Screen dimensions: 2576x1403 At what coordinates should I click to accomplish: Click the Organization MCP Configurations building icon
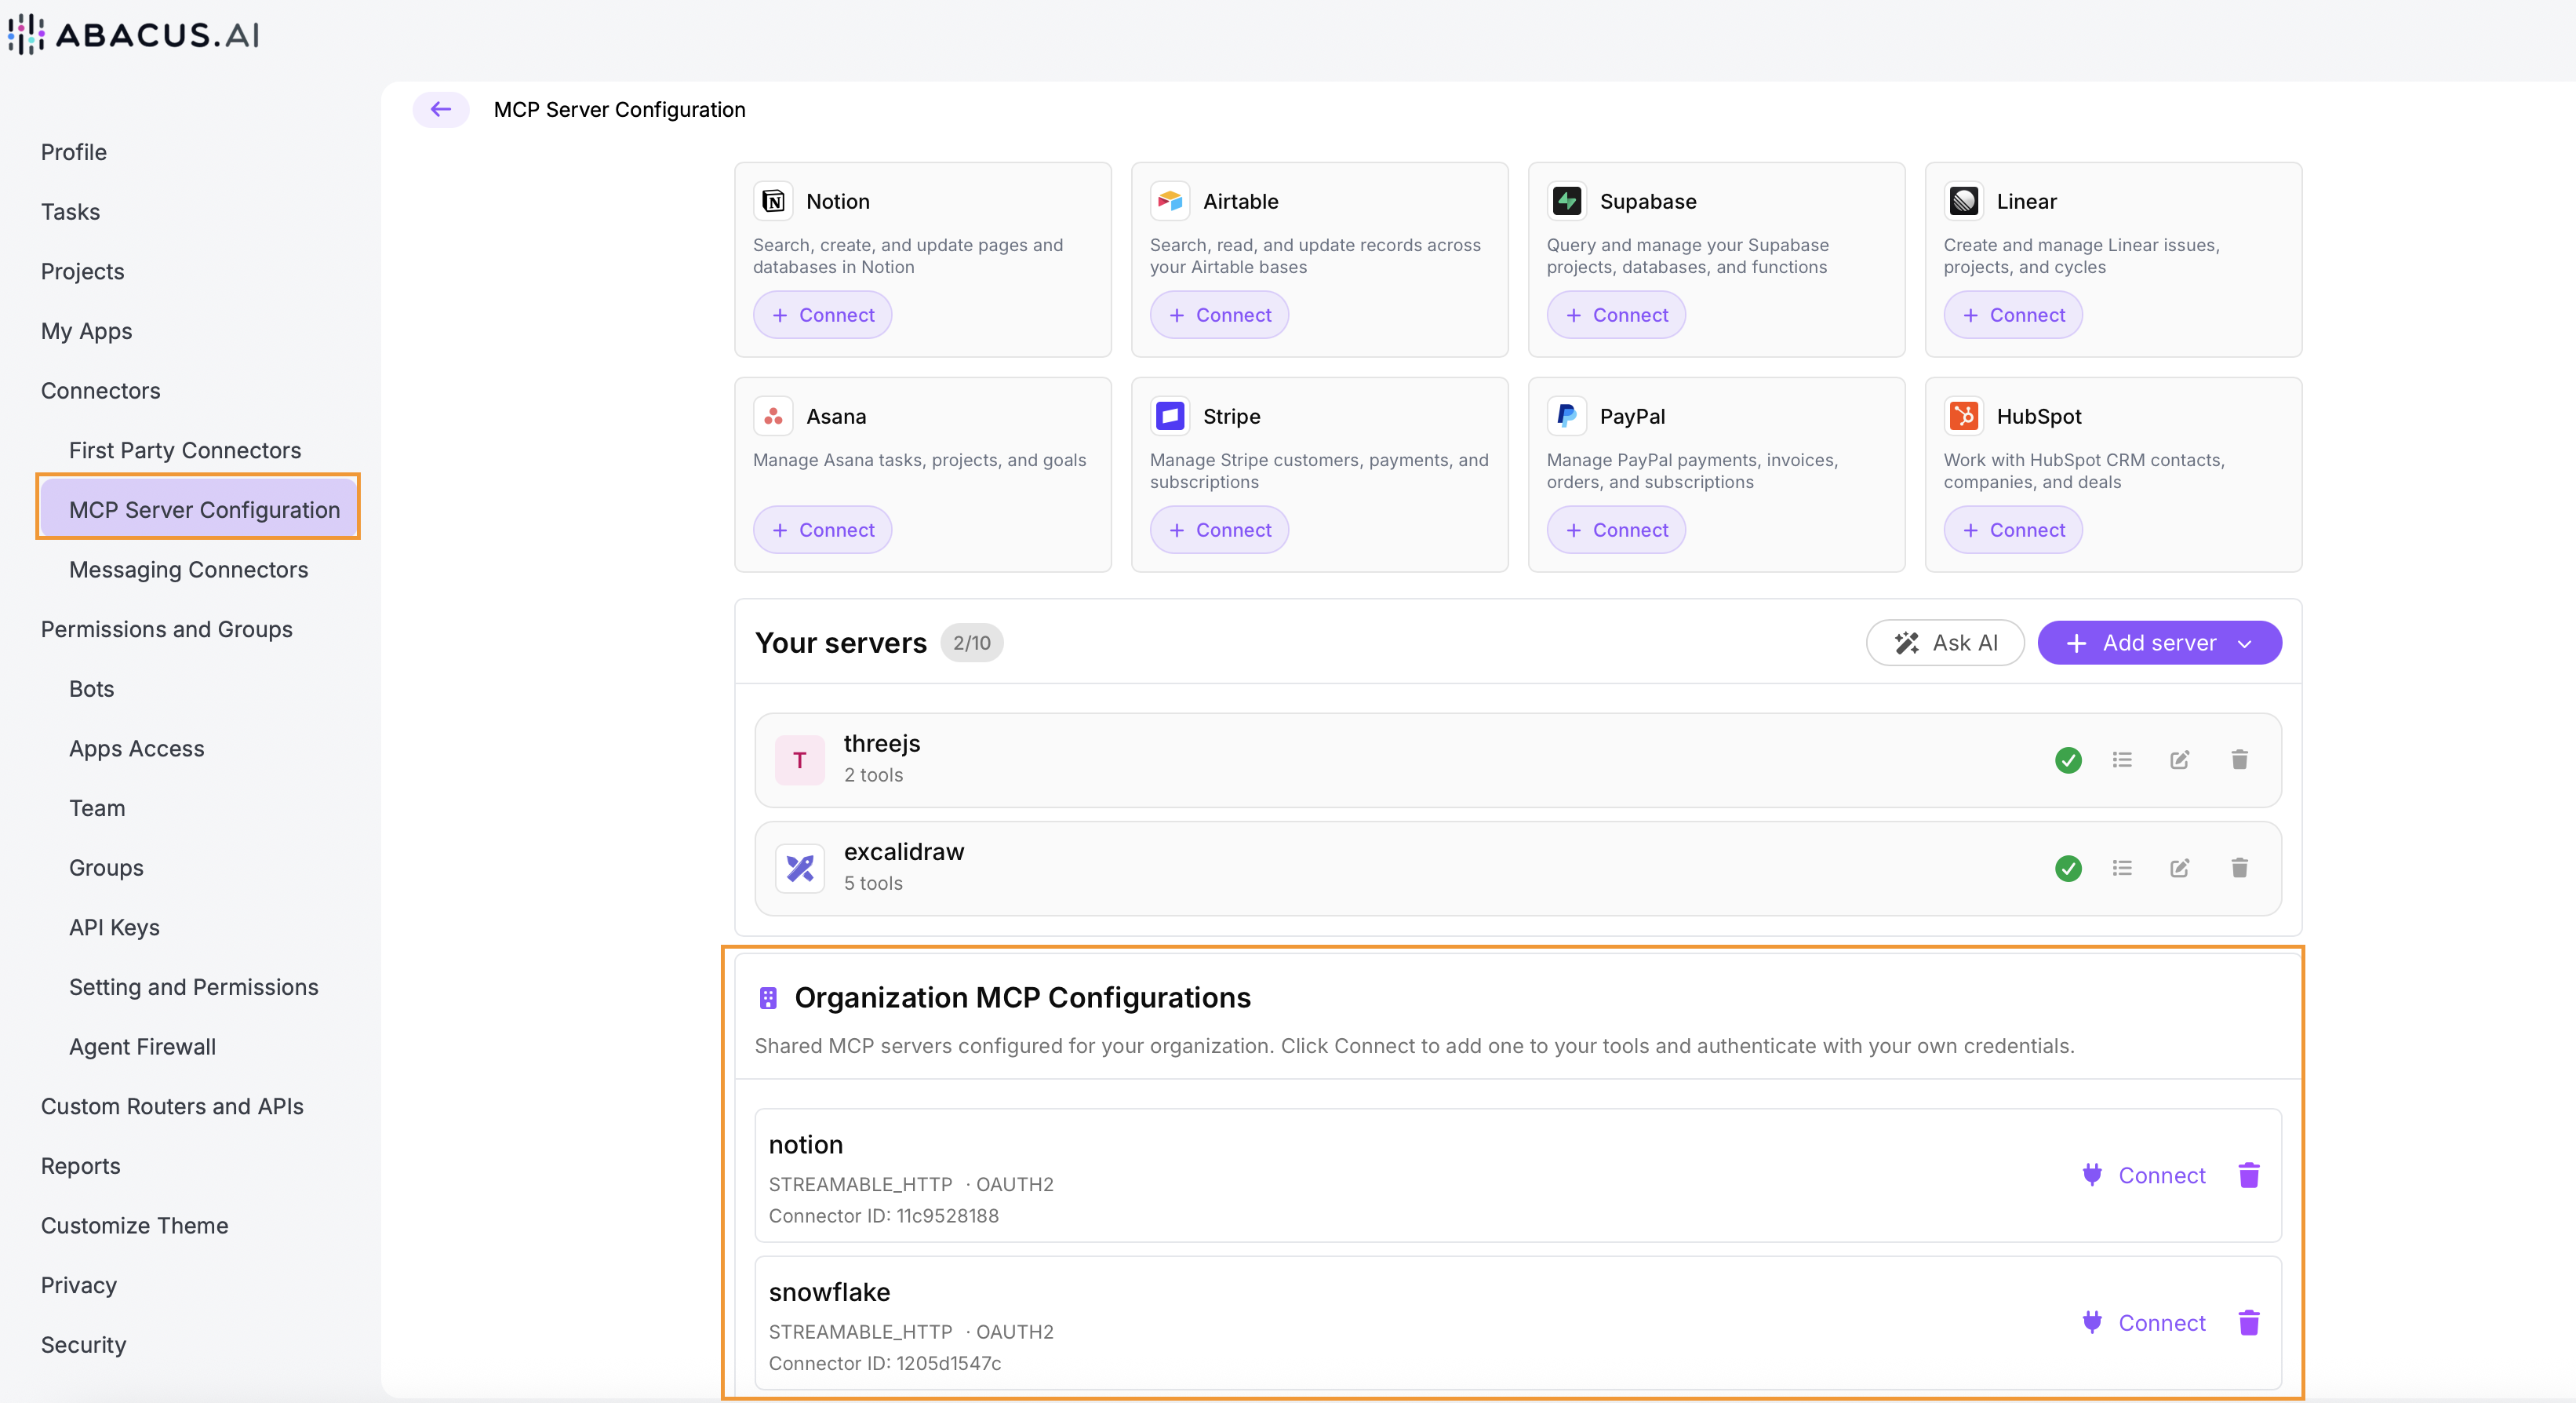768,998
